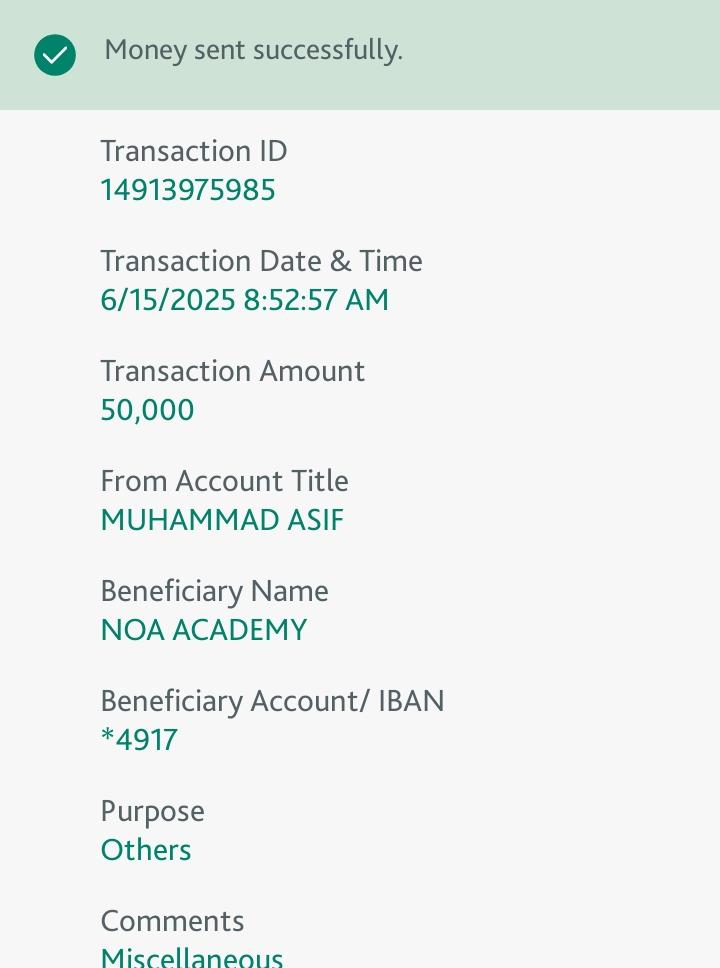The image size is (720, 968).
Task: Click the Comments label
Action: coord(172,921)
